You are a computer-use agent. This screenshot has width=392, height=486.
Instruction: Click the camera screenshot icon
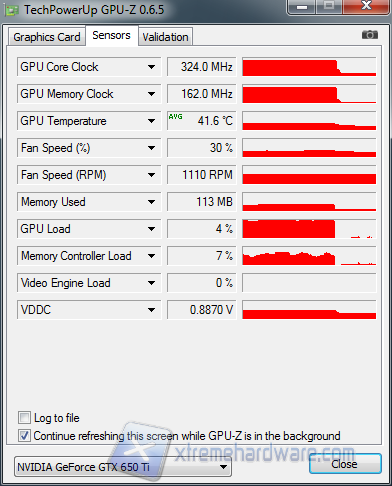[370, 35]
